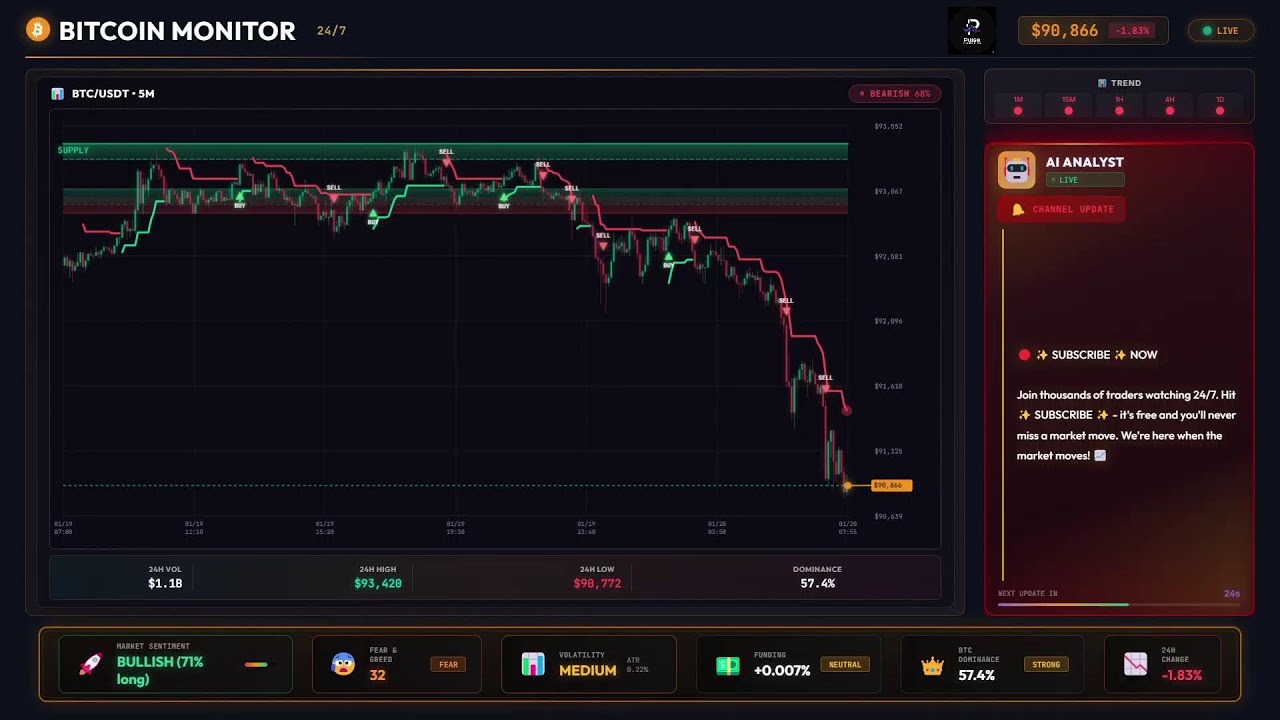The width and height of the screenshot is (1280, 720).
Task: Click the -1.83% badge beside $90,866 header
Action: (1132, 31)
